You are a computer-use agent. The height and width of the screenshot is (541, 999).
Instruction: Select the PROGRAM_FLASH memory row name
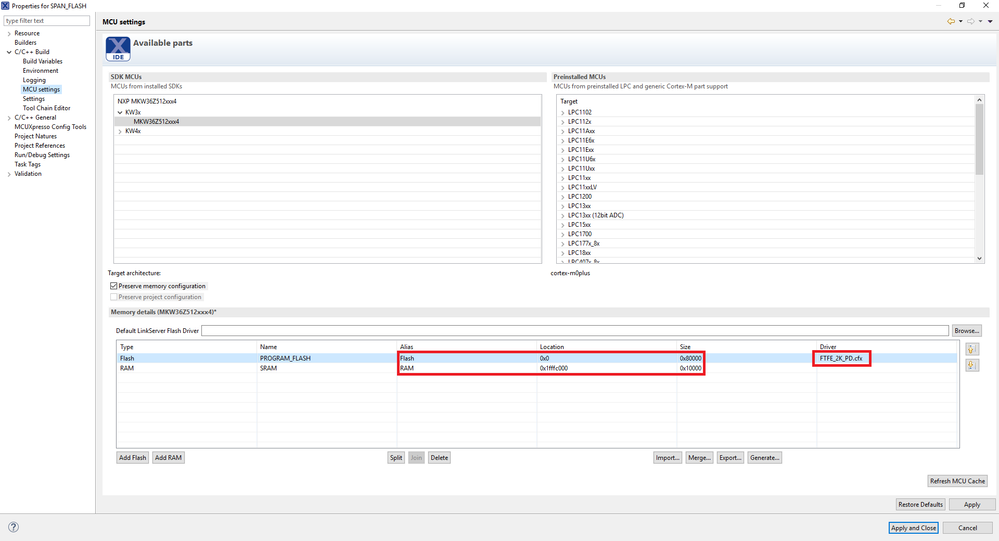click(x=285, y=358)
